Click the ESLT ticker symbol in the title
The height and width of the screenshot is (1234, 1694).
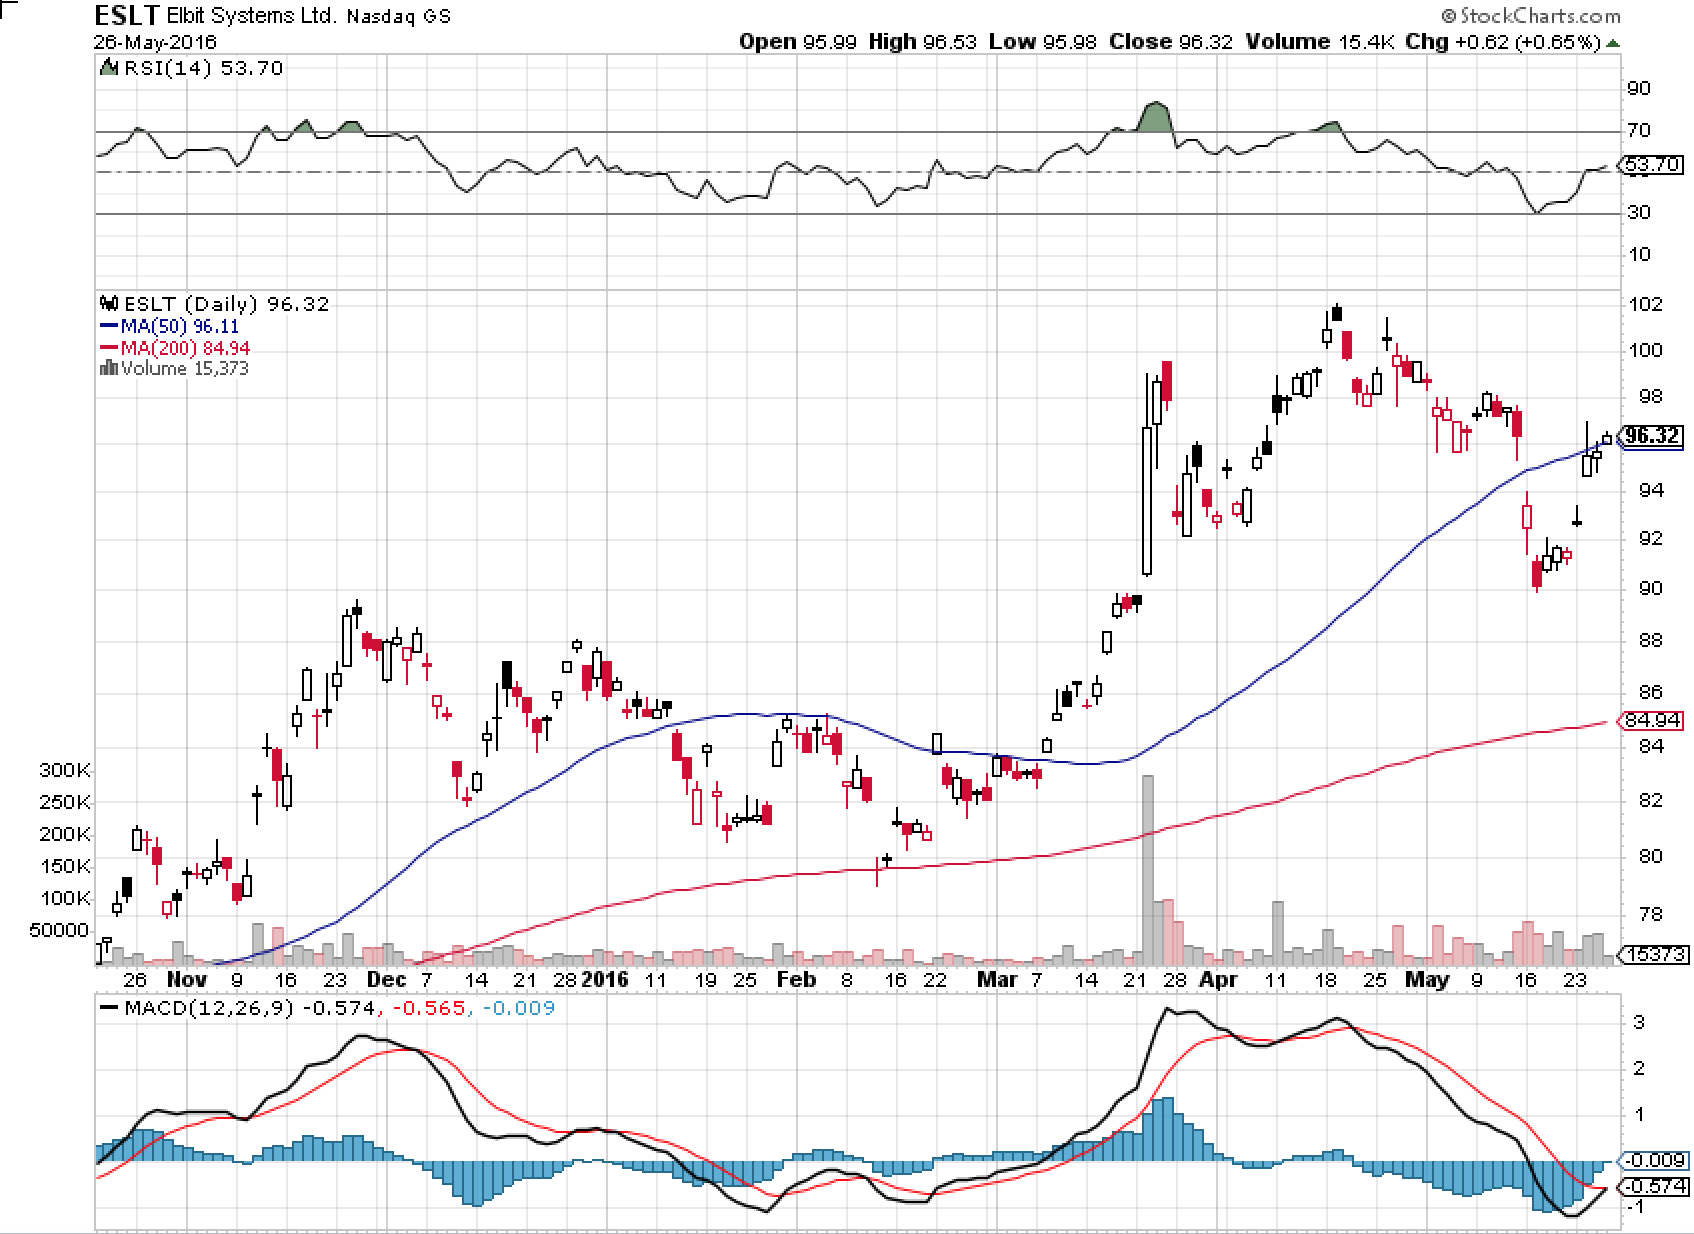tap(126, 16)
